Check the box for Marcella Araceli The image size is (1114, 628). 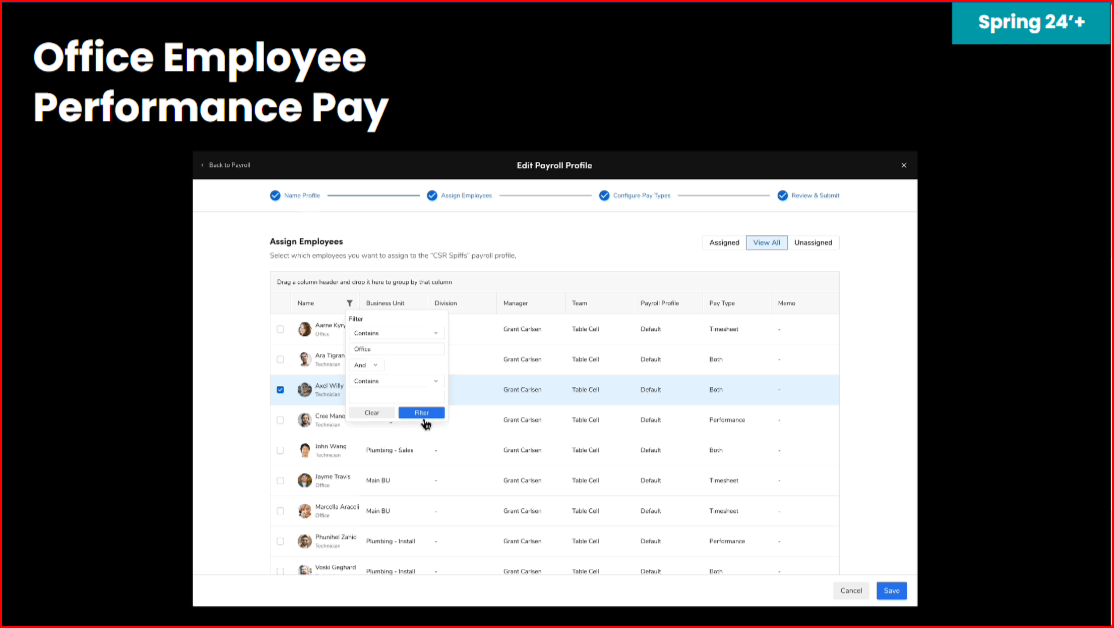click(280, 511)
